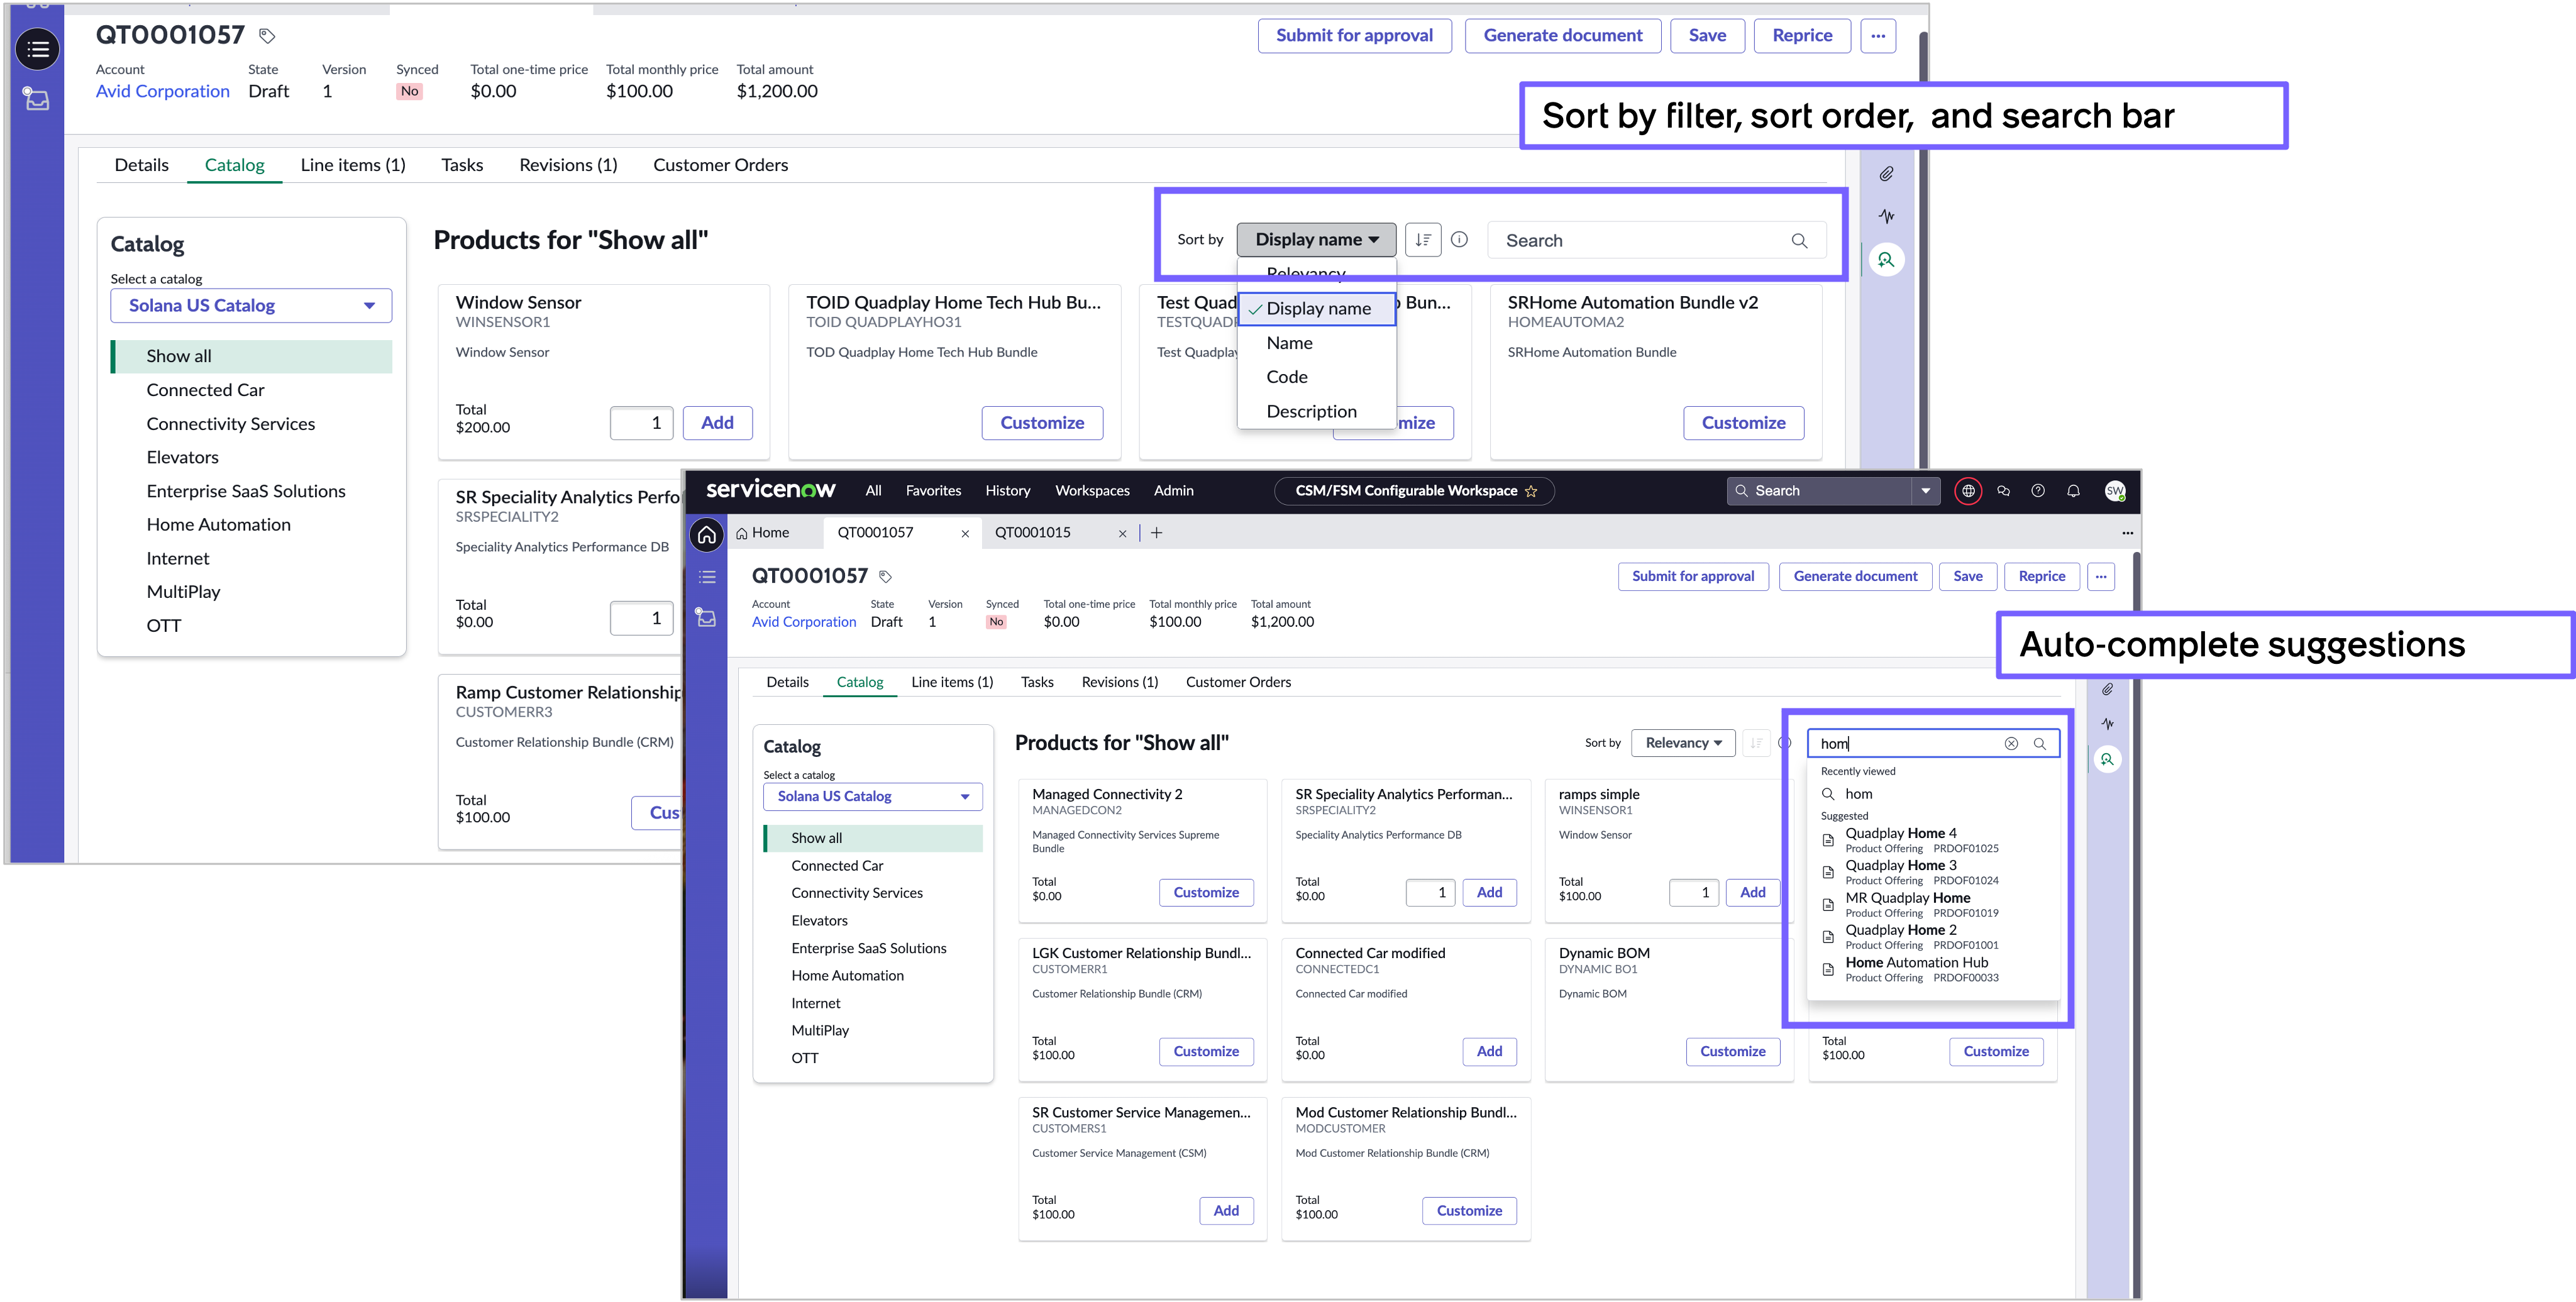Viewport: 2576px width, 1302px height.
Task: Open Revisions (1) tab in front window
Action: click(x=1120, y=682)
